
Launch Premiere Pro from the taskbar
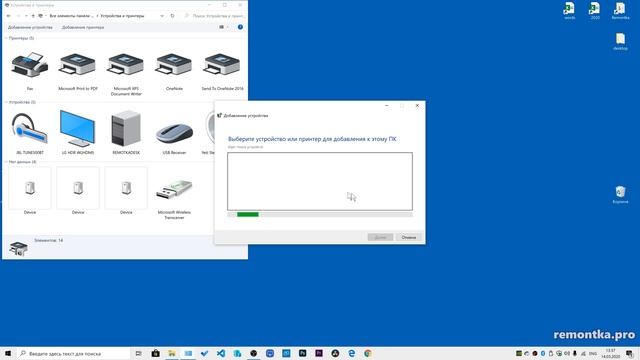[319, 353]
